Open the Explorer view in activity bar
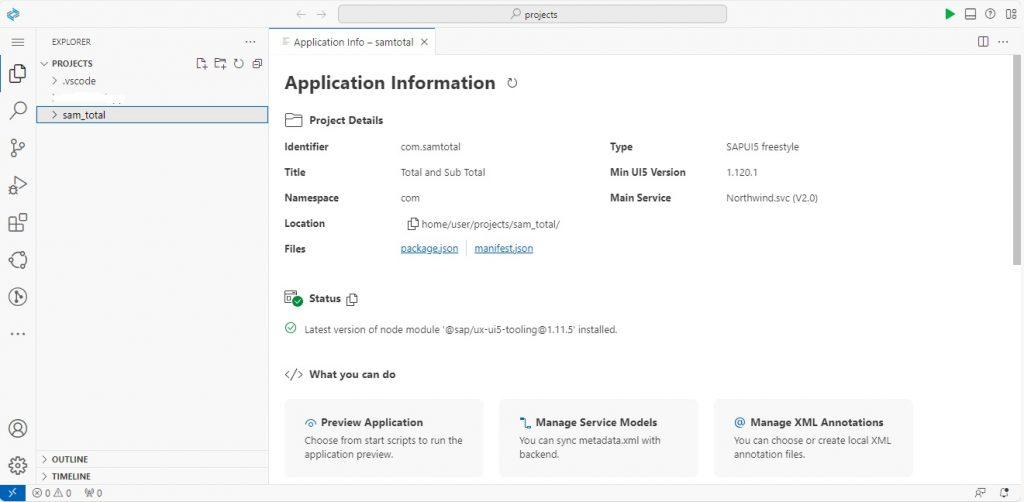Screen dimensions: 1024x502 click(x=18, y=73)
